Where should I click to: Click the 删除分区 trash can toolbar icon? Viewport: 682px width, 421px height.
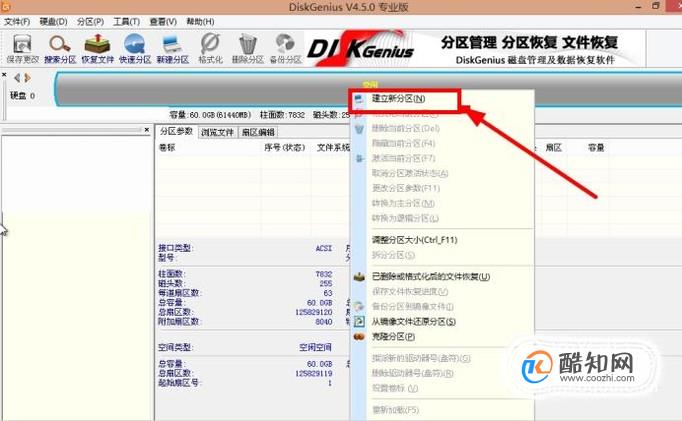[247, 48]
